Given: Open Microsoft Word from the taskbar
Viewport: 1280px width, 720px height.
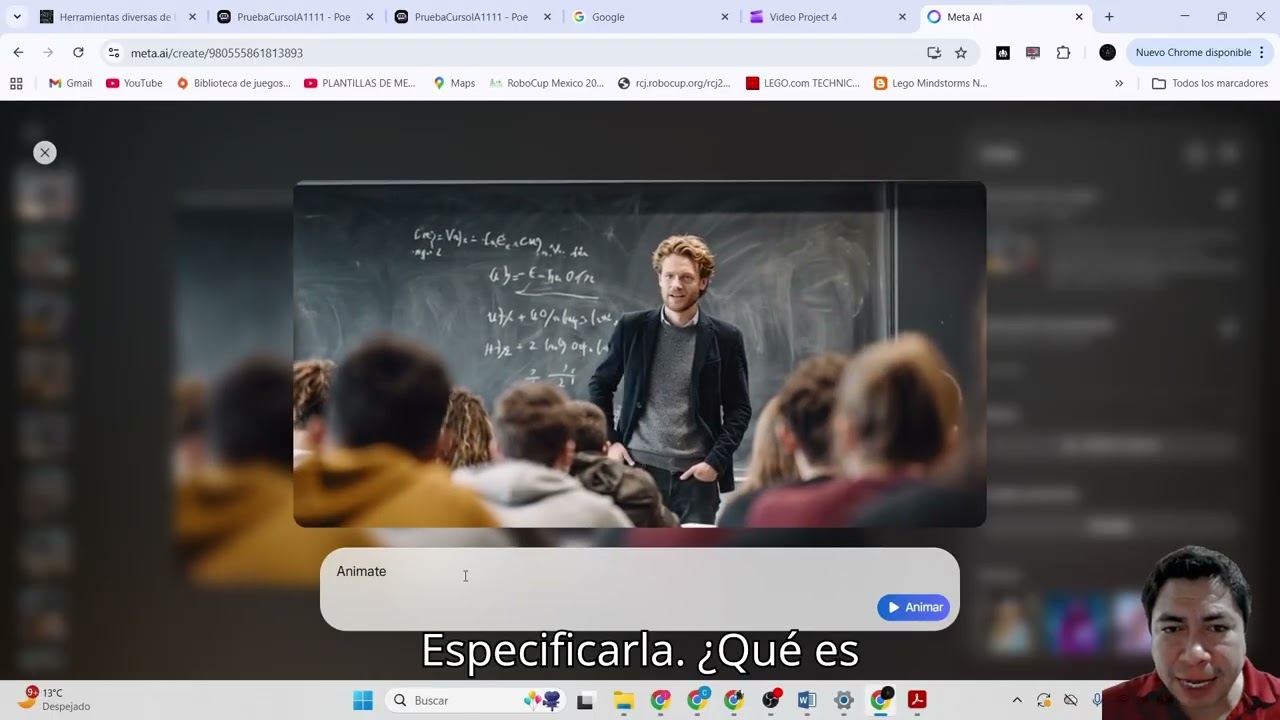Looking at the screenshot, I should click(807, 700).
